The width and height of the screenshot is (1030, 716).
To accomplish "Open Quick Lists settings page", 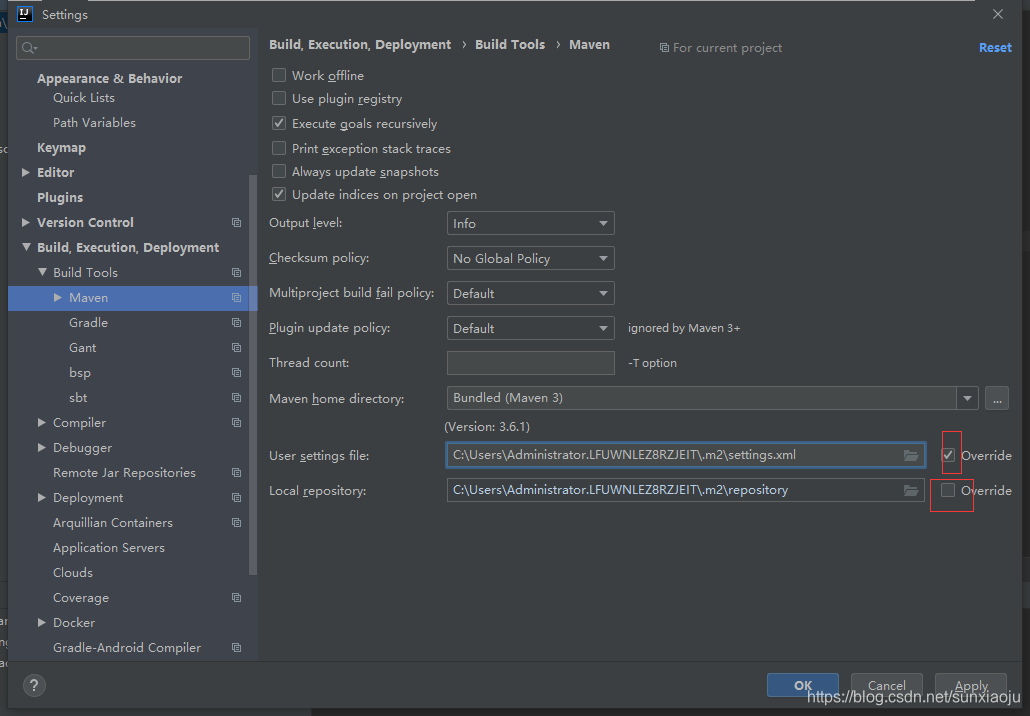I will point(83,98).
